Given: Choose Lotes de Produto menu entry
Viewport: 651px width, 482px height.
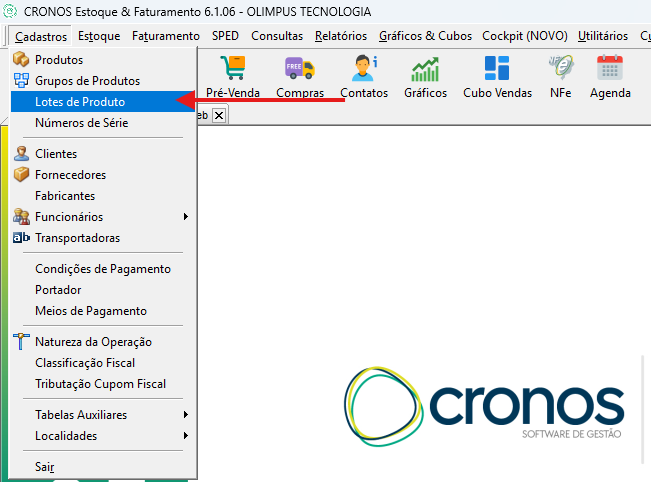Looking at the screenshot, I should coord(103,102).
